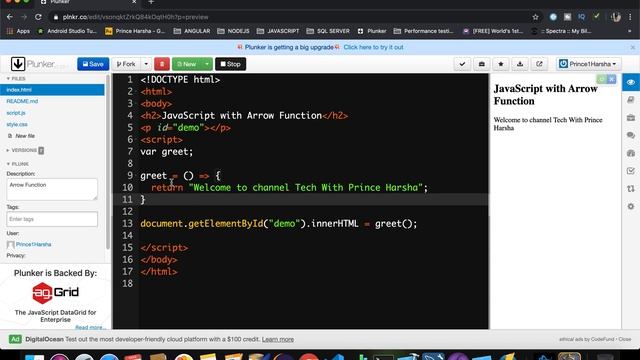
Task: Click the green checkmark extension icon
Action: [596, 17]
